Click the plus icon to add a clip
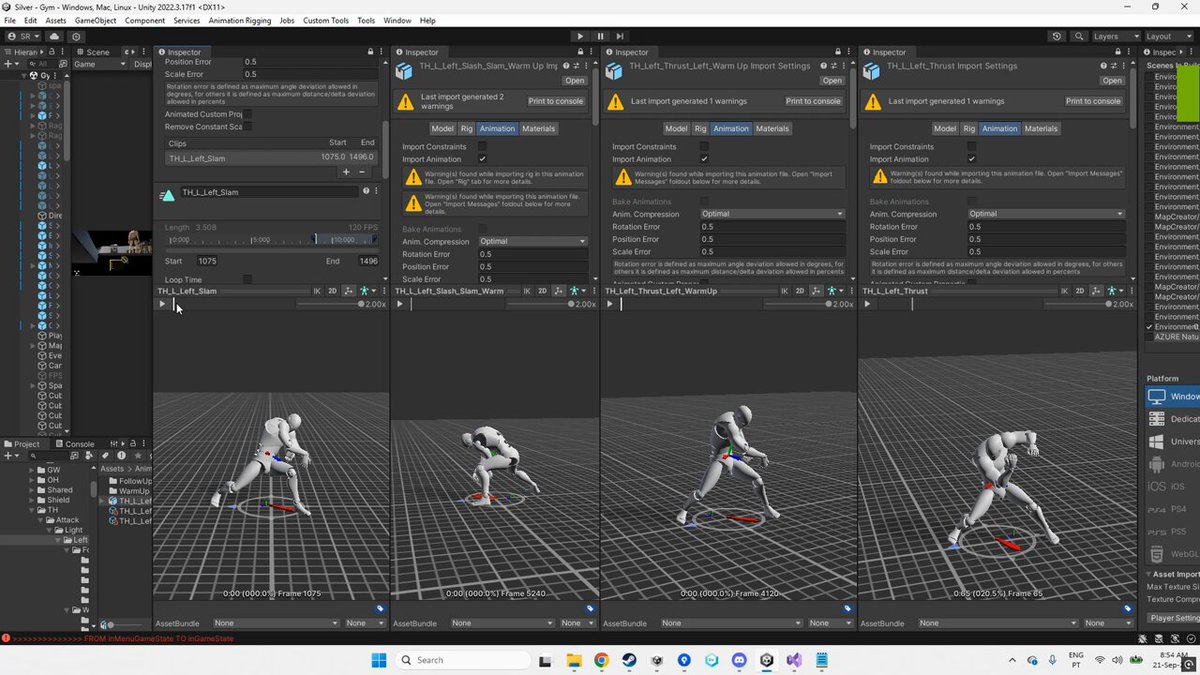This screenshot has width=1200, height=675. (x=346, y=172)
